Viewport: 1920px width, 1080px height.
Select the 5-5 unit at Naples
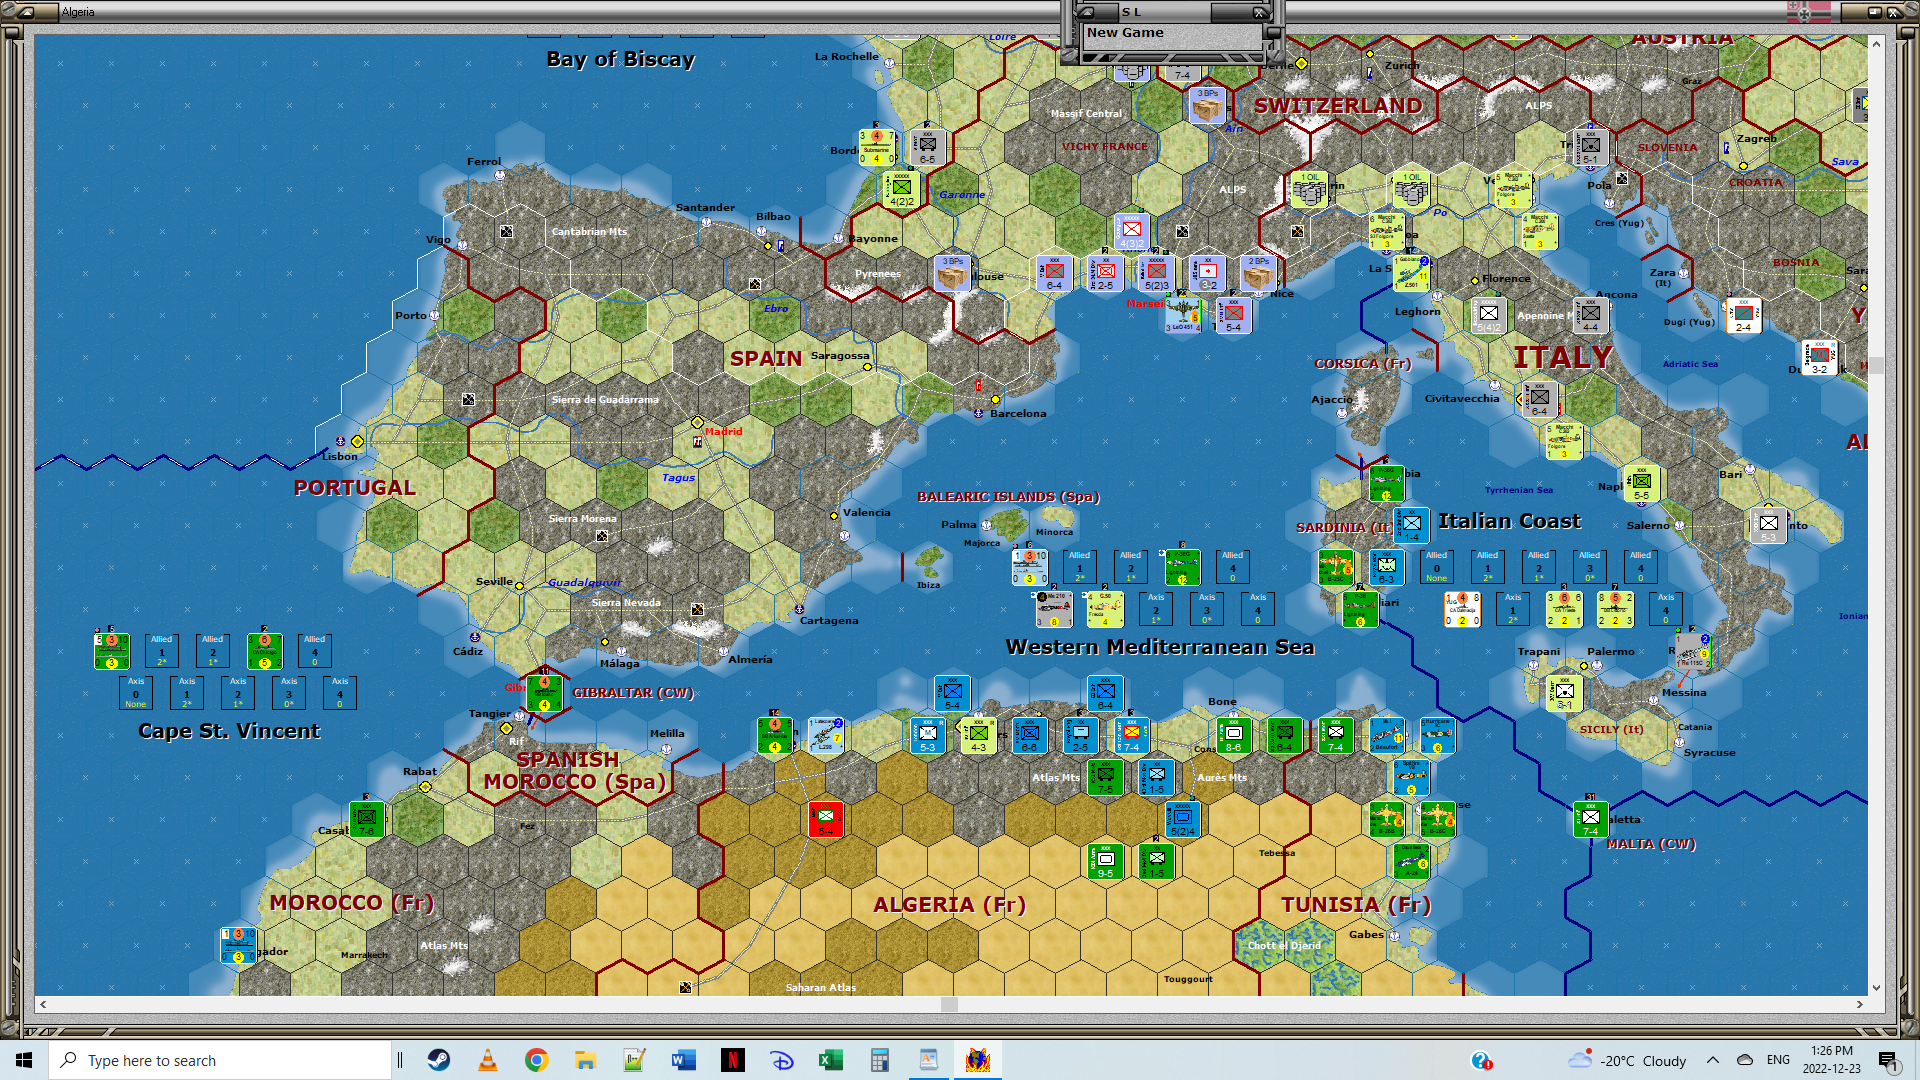coord(1641,483)
